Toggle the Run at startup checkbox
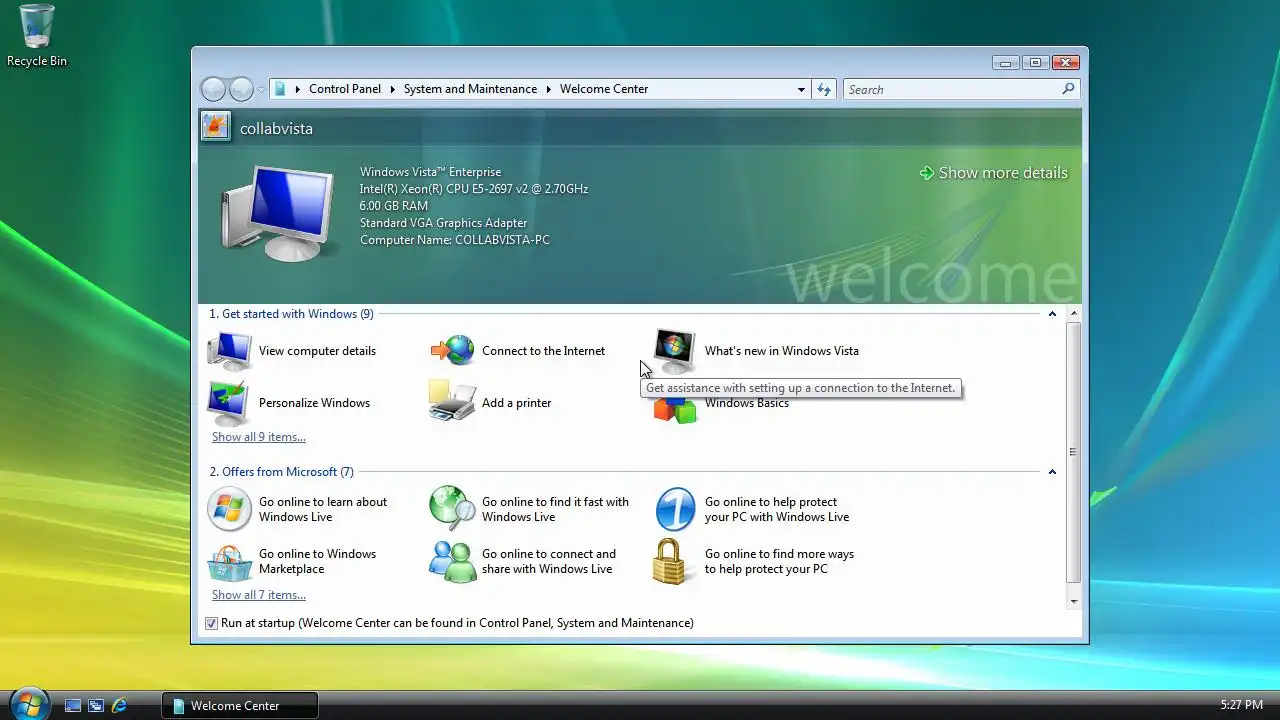 coord(211,623)
